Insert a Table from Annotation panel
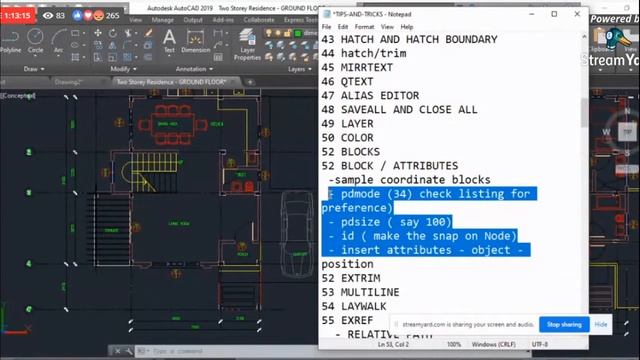This screenshot has height=360, width=640. [x=218, y=57]
